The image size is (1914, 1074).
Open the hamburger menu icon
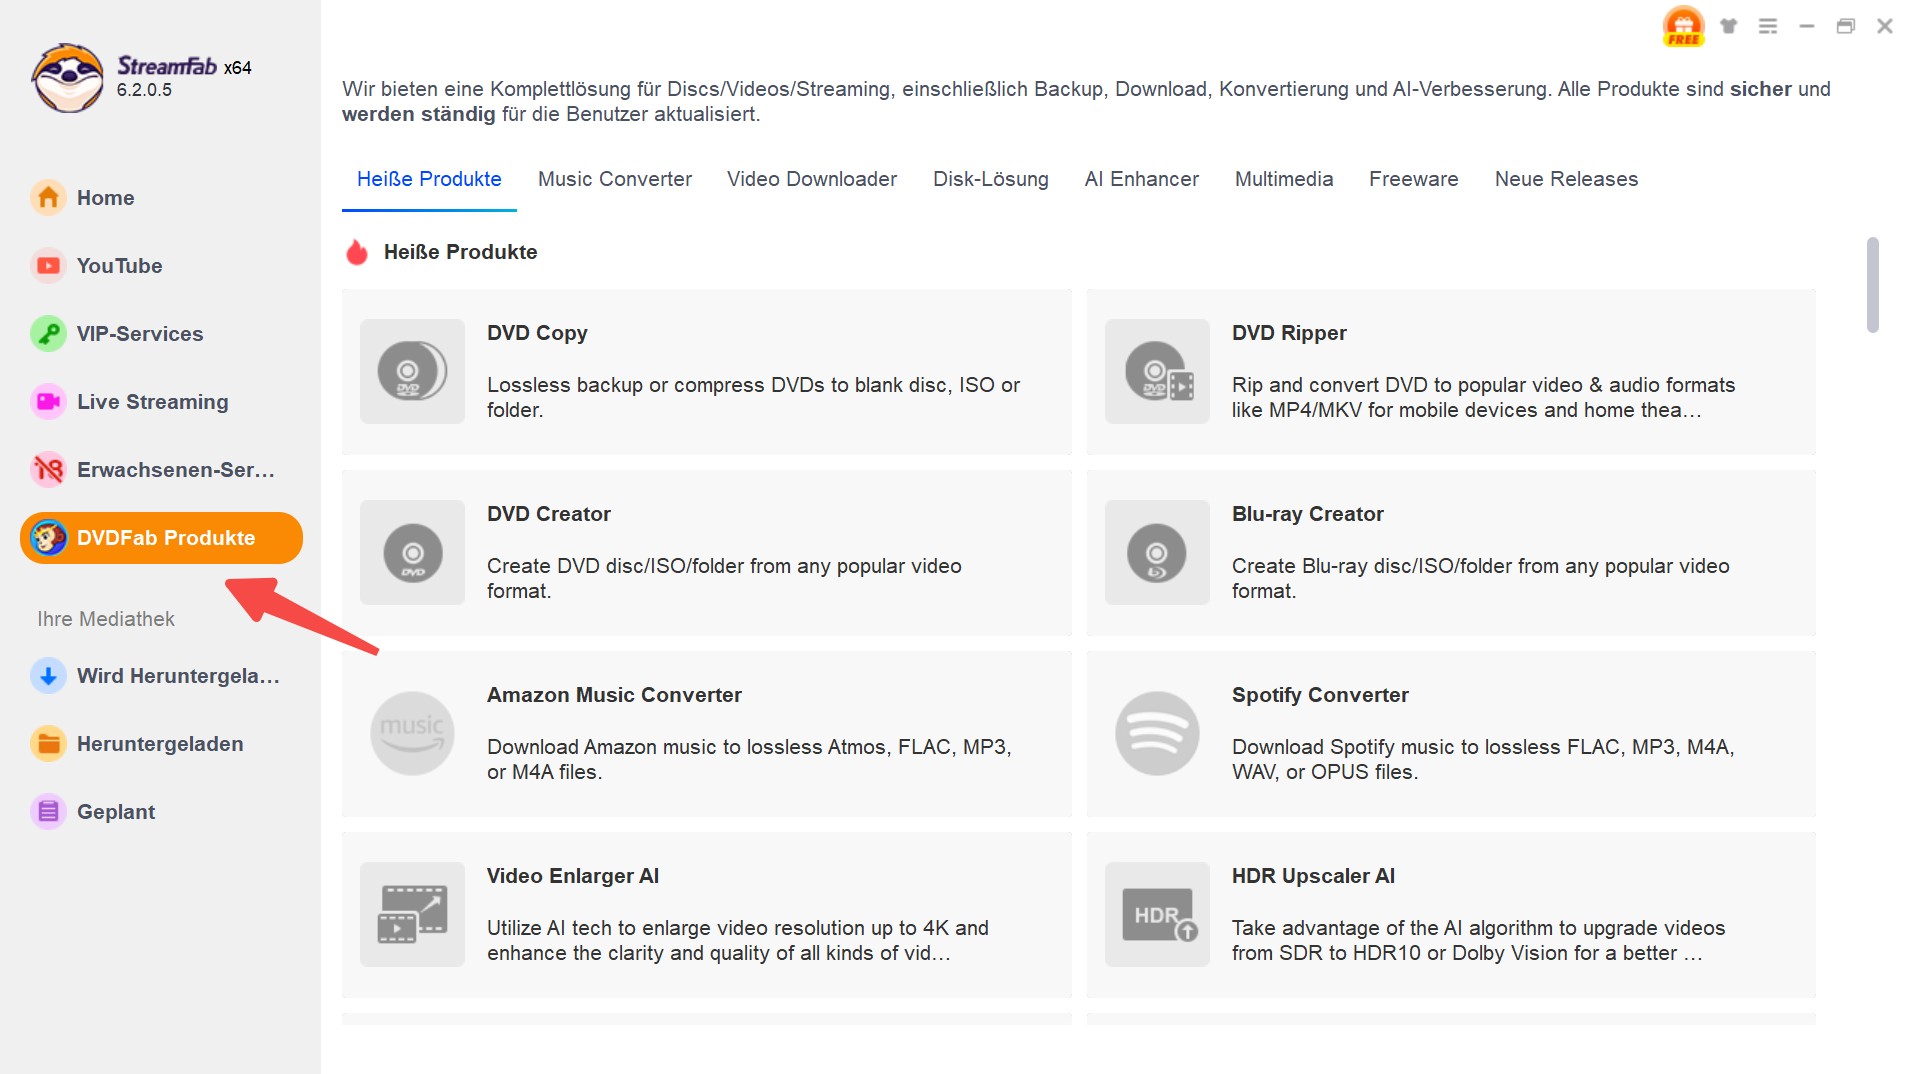1768,26
